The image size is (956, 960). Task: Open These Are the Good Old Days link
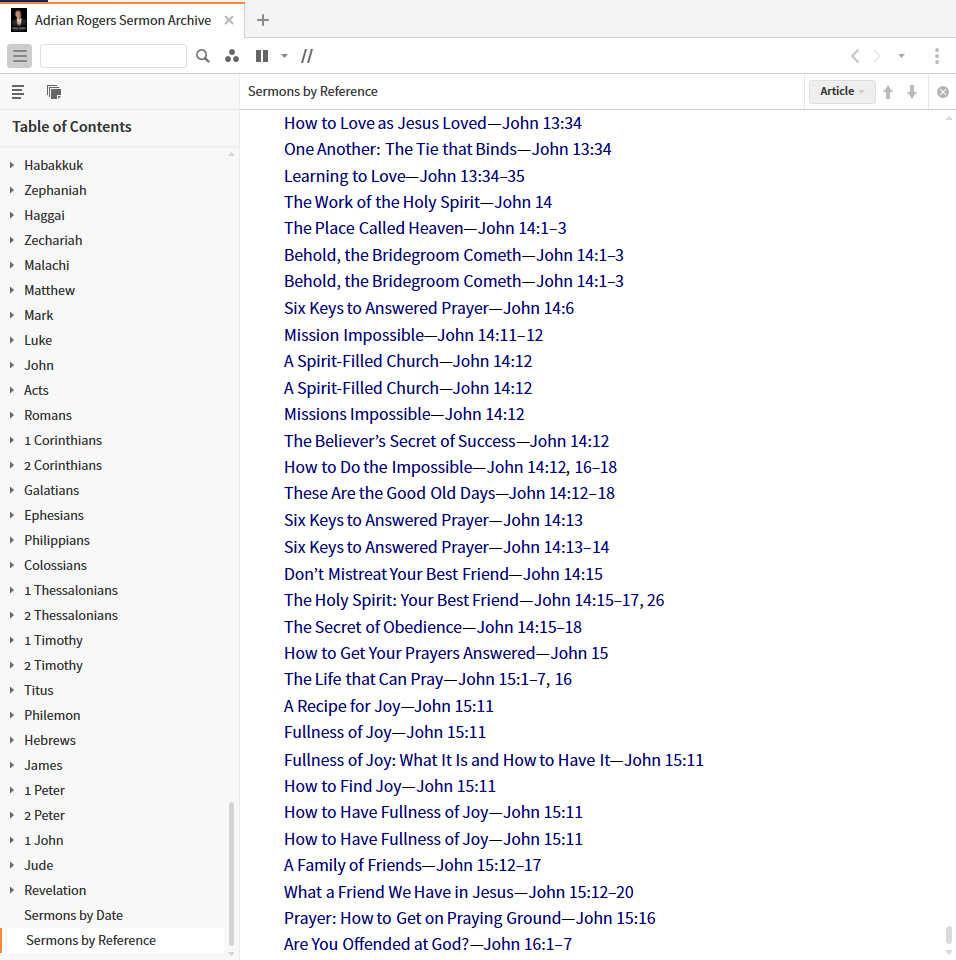tap(449, 493)
